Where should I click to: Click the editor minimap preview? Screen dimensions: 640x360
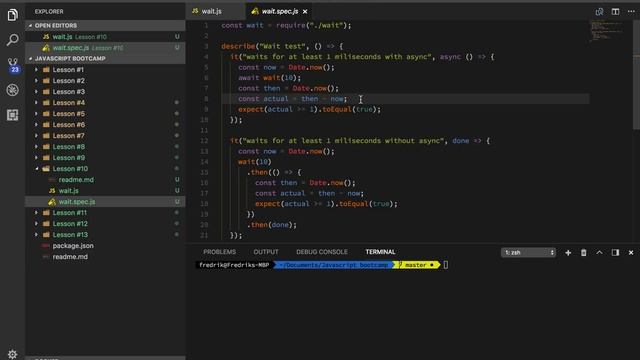[606, 31]
